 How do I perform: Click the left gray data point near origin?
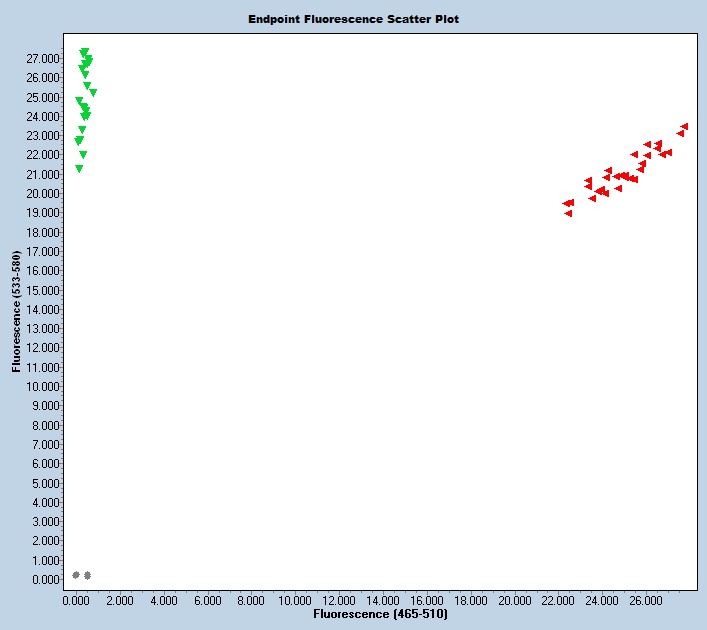pos(76,575)
